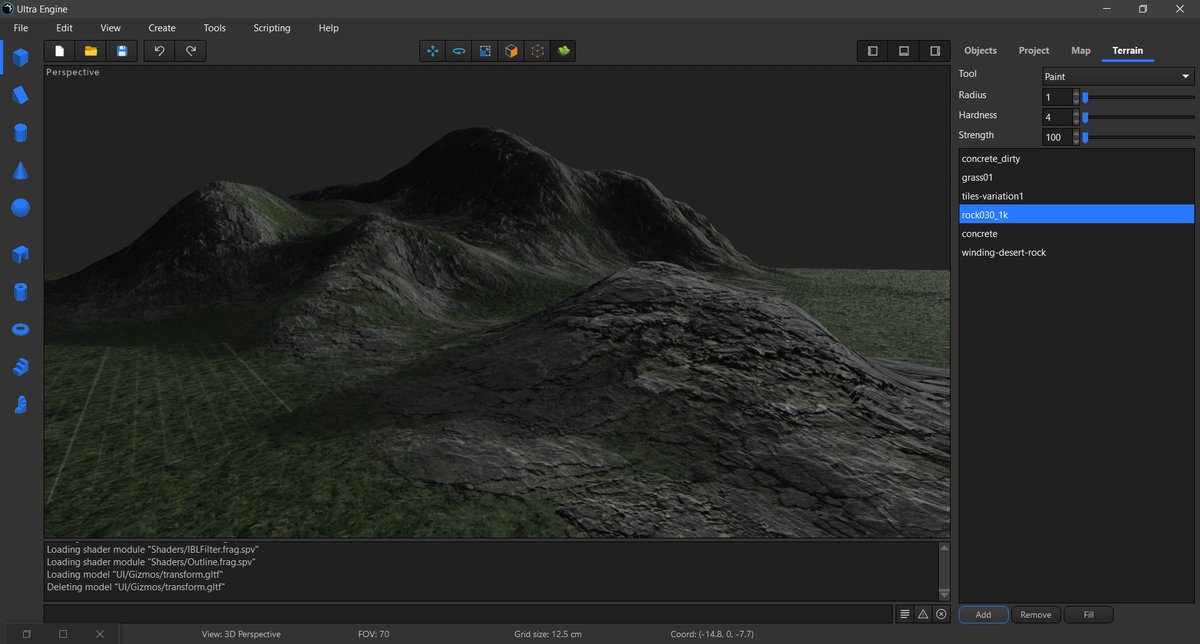
Task: Open the File menu
Action: [x=21, y=28]
